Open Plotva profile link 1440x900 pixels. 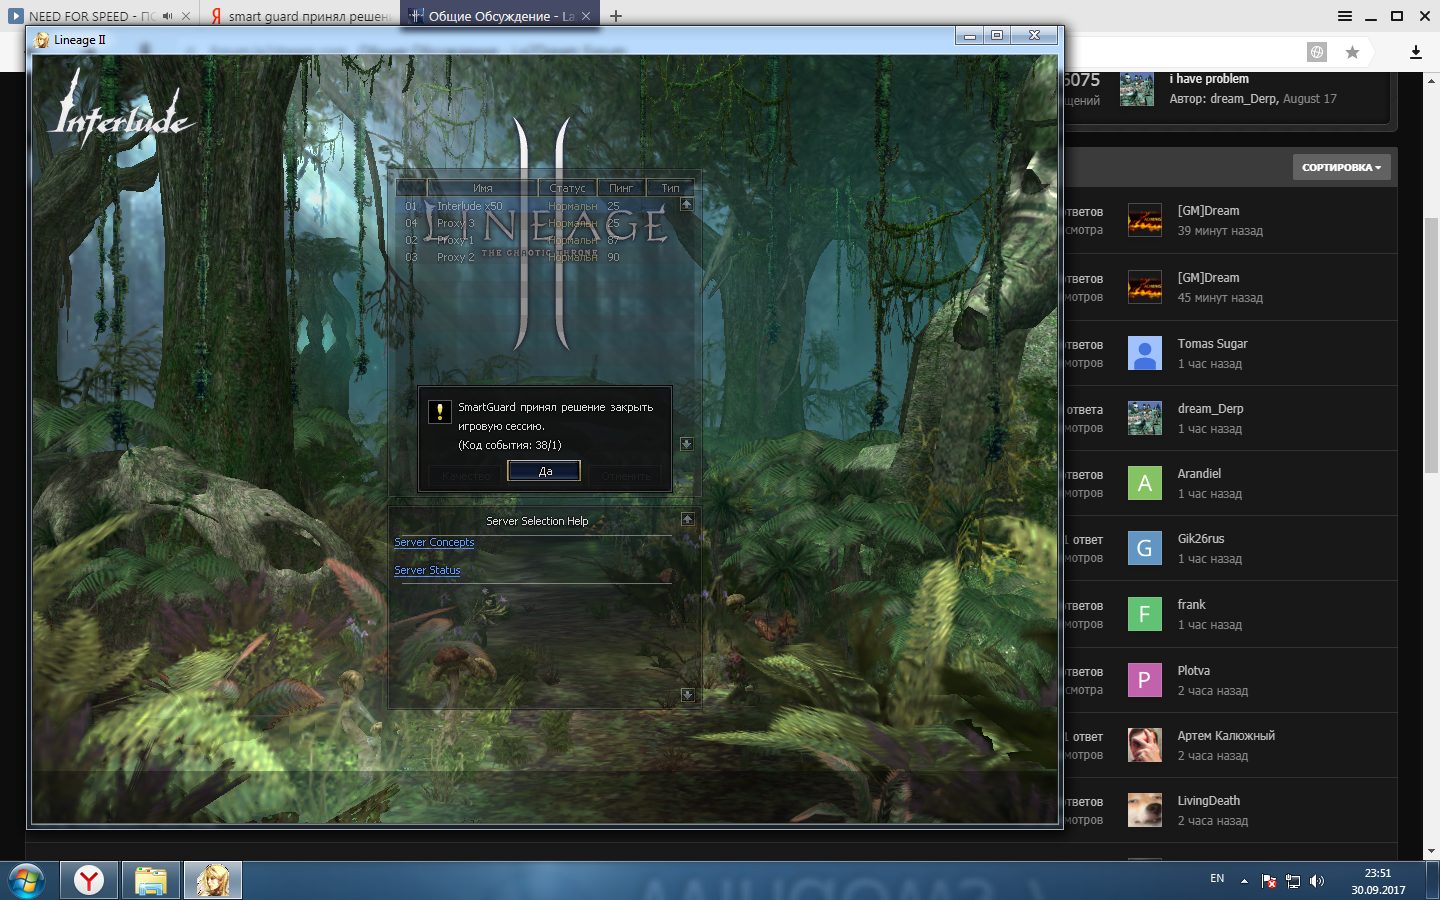pyautogui.click(x=1193, y=671)
